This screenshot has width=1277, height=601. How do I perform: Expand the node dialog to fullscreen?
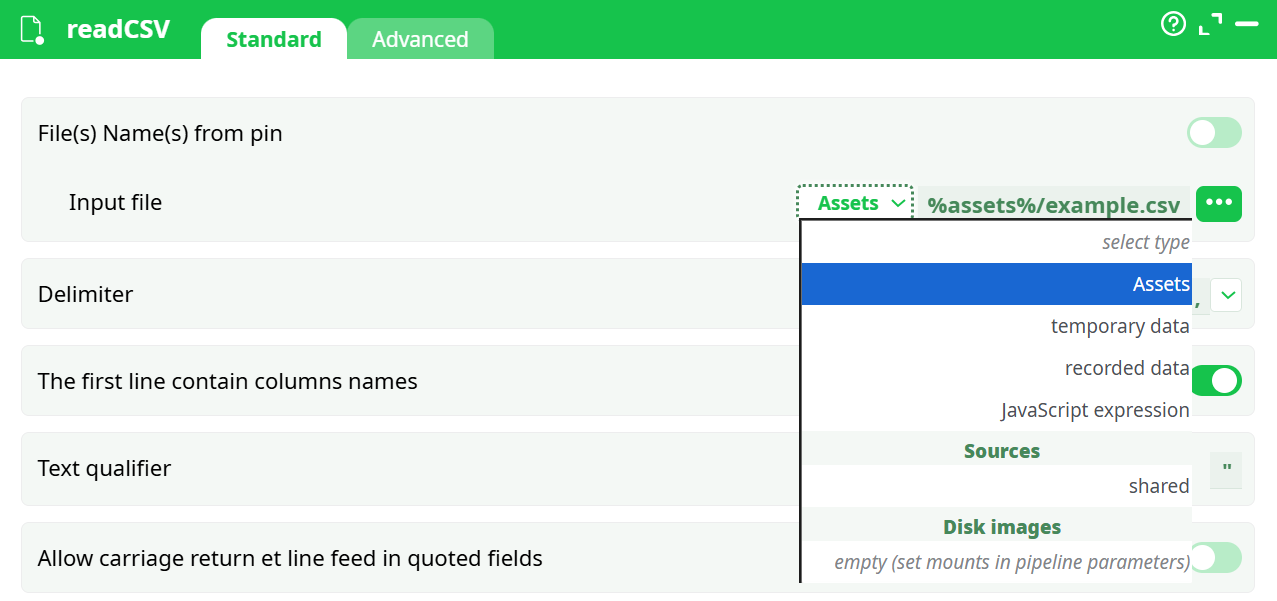point(1210,22)
